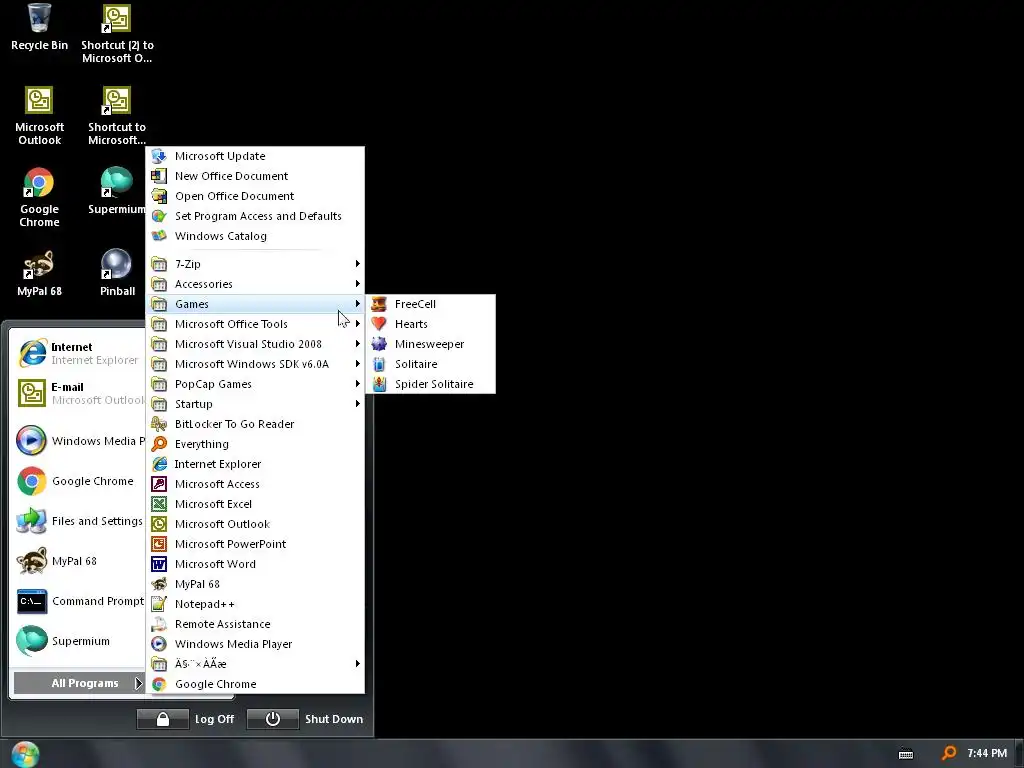Launch Hearts from the Games submenu
The image size is (1024, 768).
[430, 324]
